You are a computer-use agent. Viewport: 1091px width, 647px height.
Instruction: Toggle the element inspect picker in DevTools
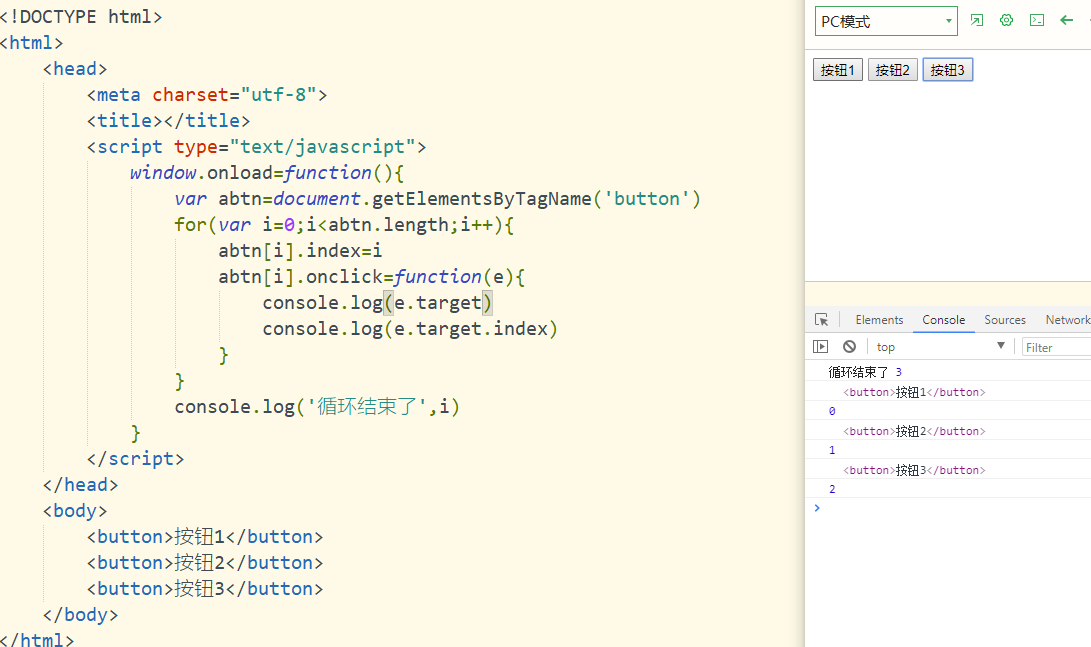[822, 318]
